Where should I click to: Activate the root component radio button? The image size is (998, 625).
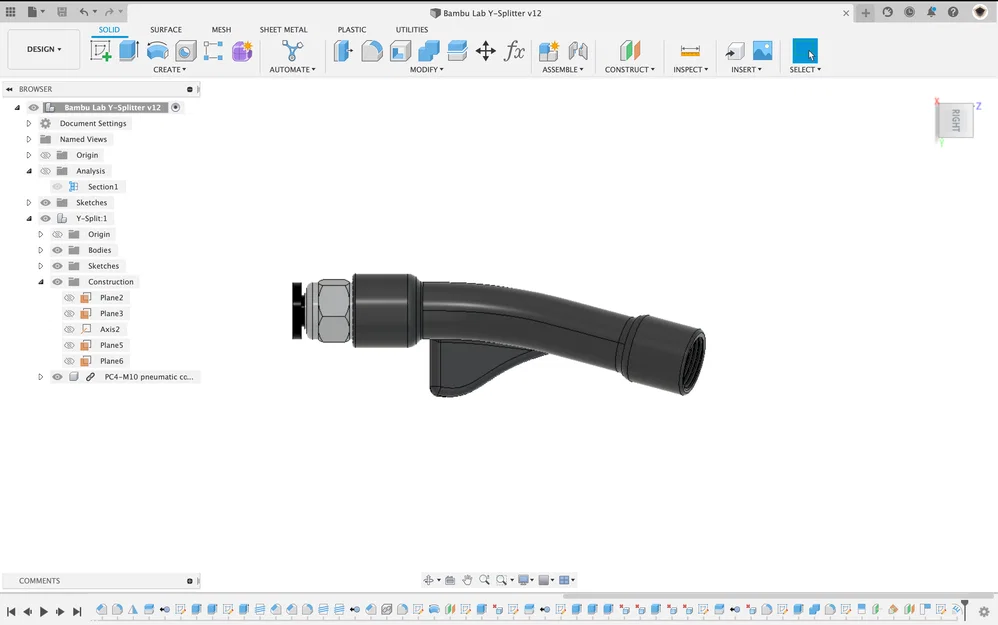tap(176, 108)
